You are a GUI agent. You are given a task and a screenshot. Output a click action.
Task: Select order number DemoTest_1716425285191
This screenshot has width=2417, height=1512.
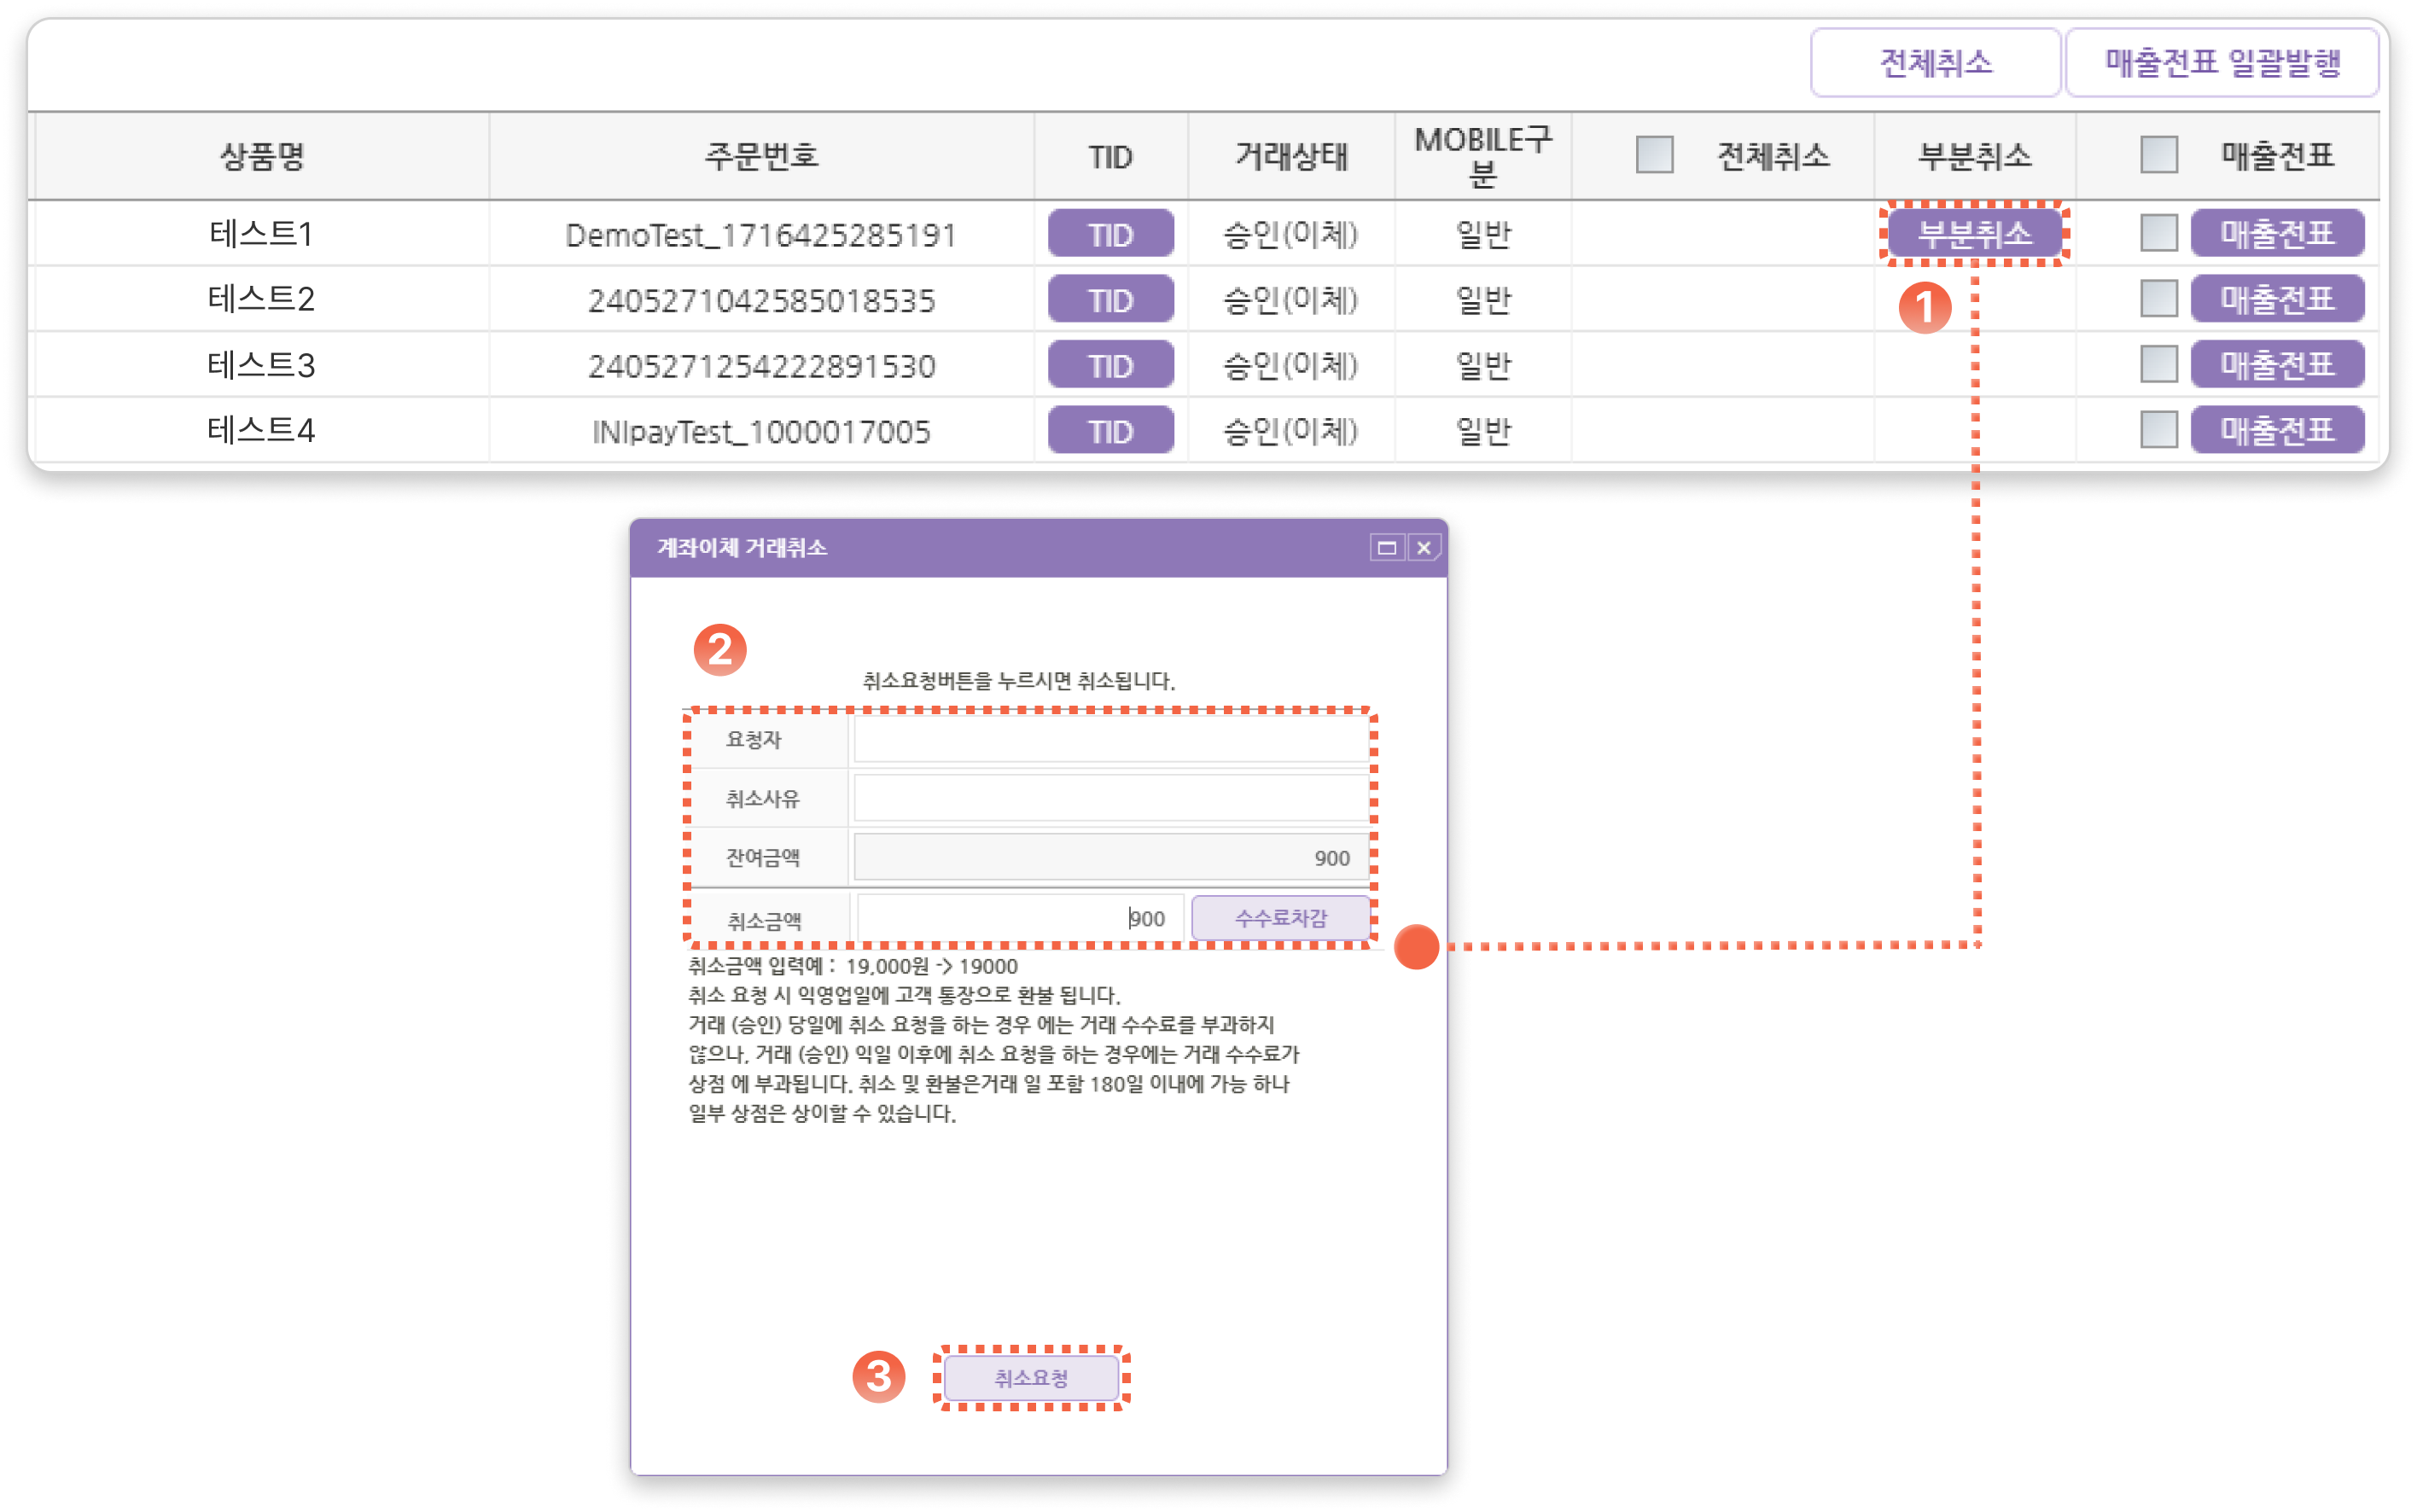point(760,235)
